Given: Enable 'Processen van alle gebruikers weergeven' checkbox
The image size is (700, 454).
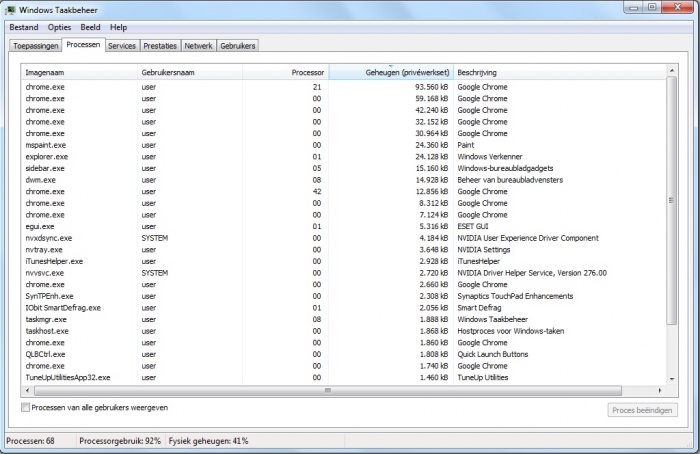Looking at the screenshot, I should click(26, 408).
